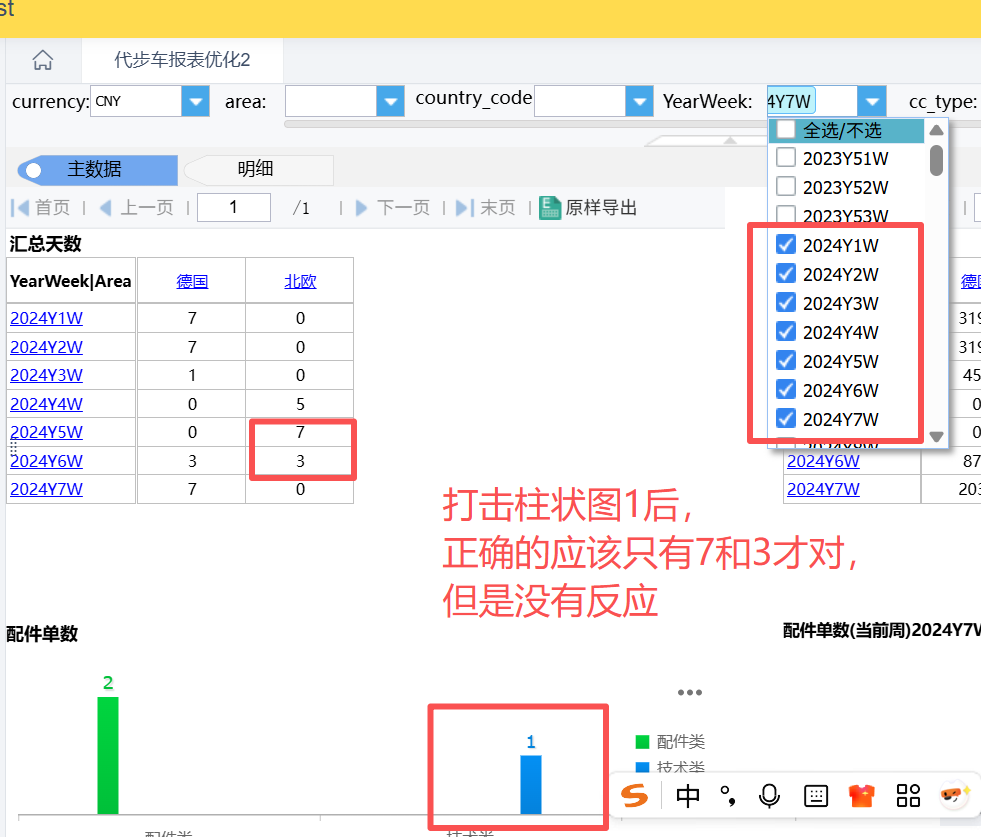Activate voice input microphone icon
The height and width of the screenshot is (837, 981).
coord(769,796)
